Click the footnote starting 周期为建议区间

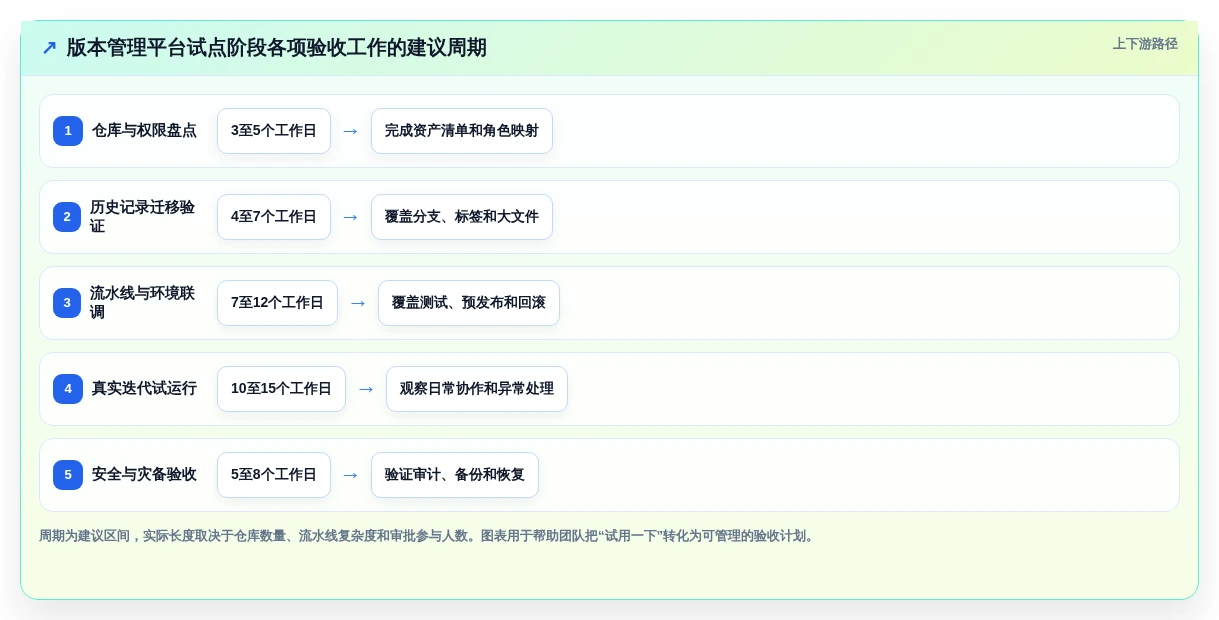(428, 536)
